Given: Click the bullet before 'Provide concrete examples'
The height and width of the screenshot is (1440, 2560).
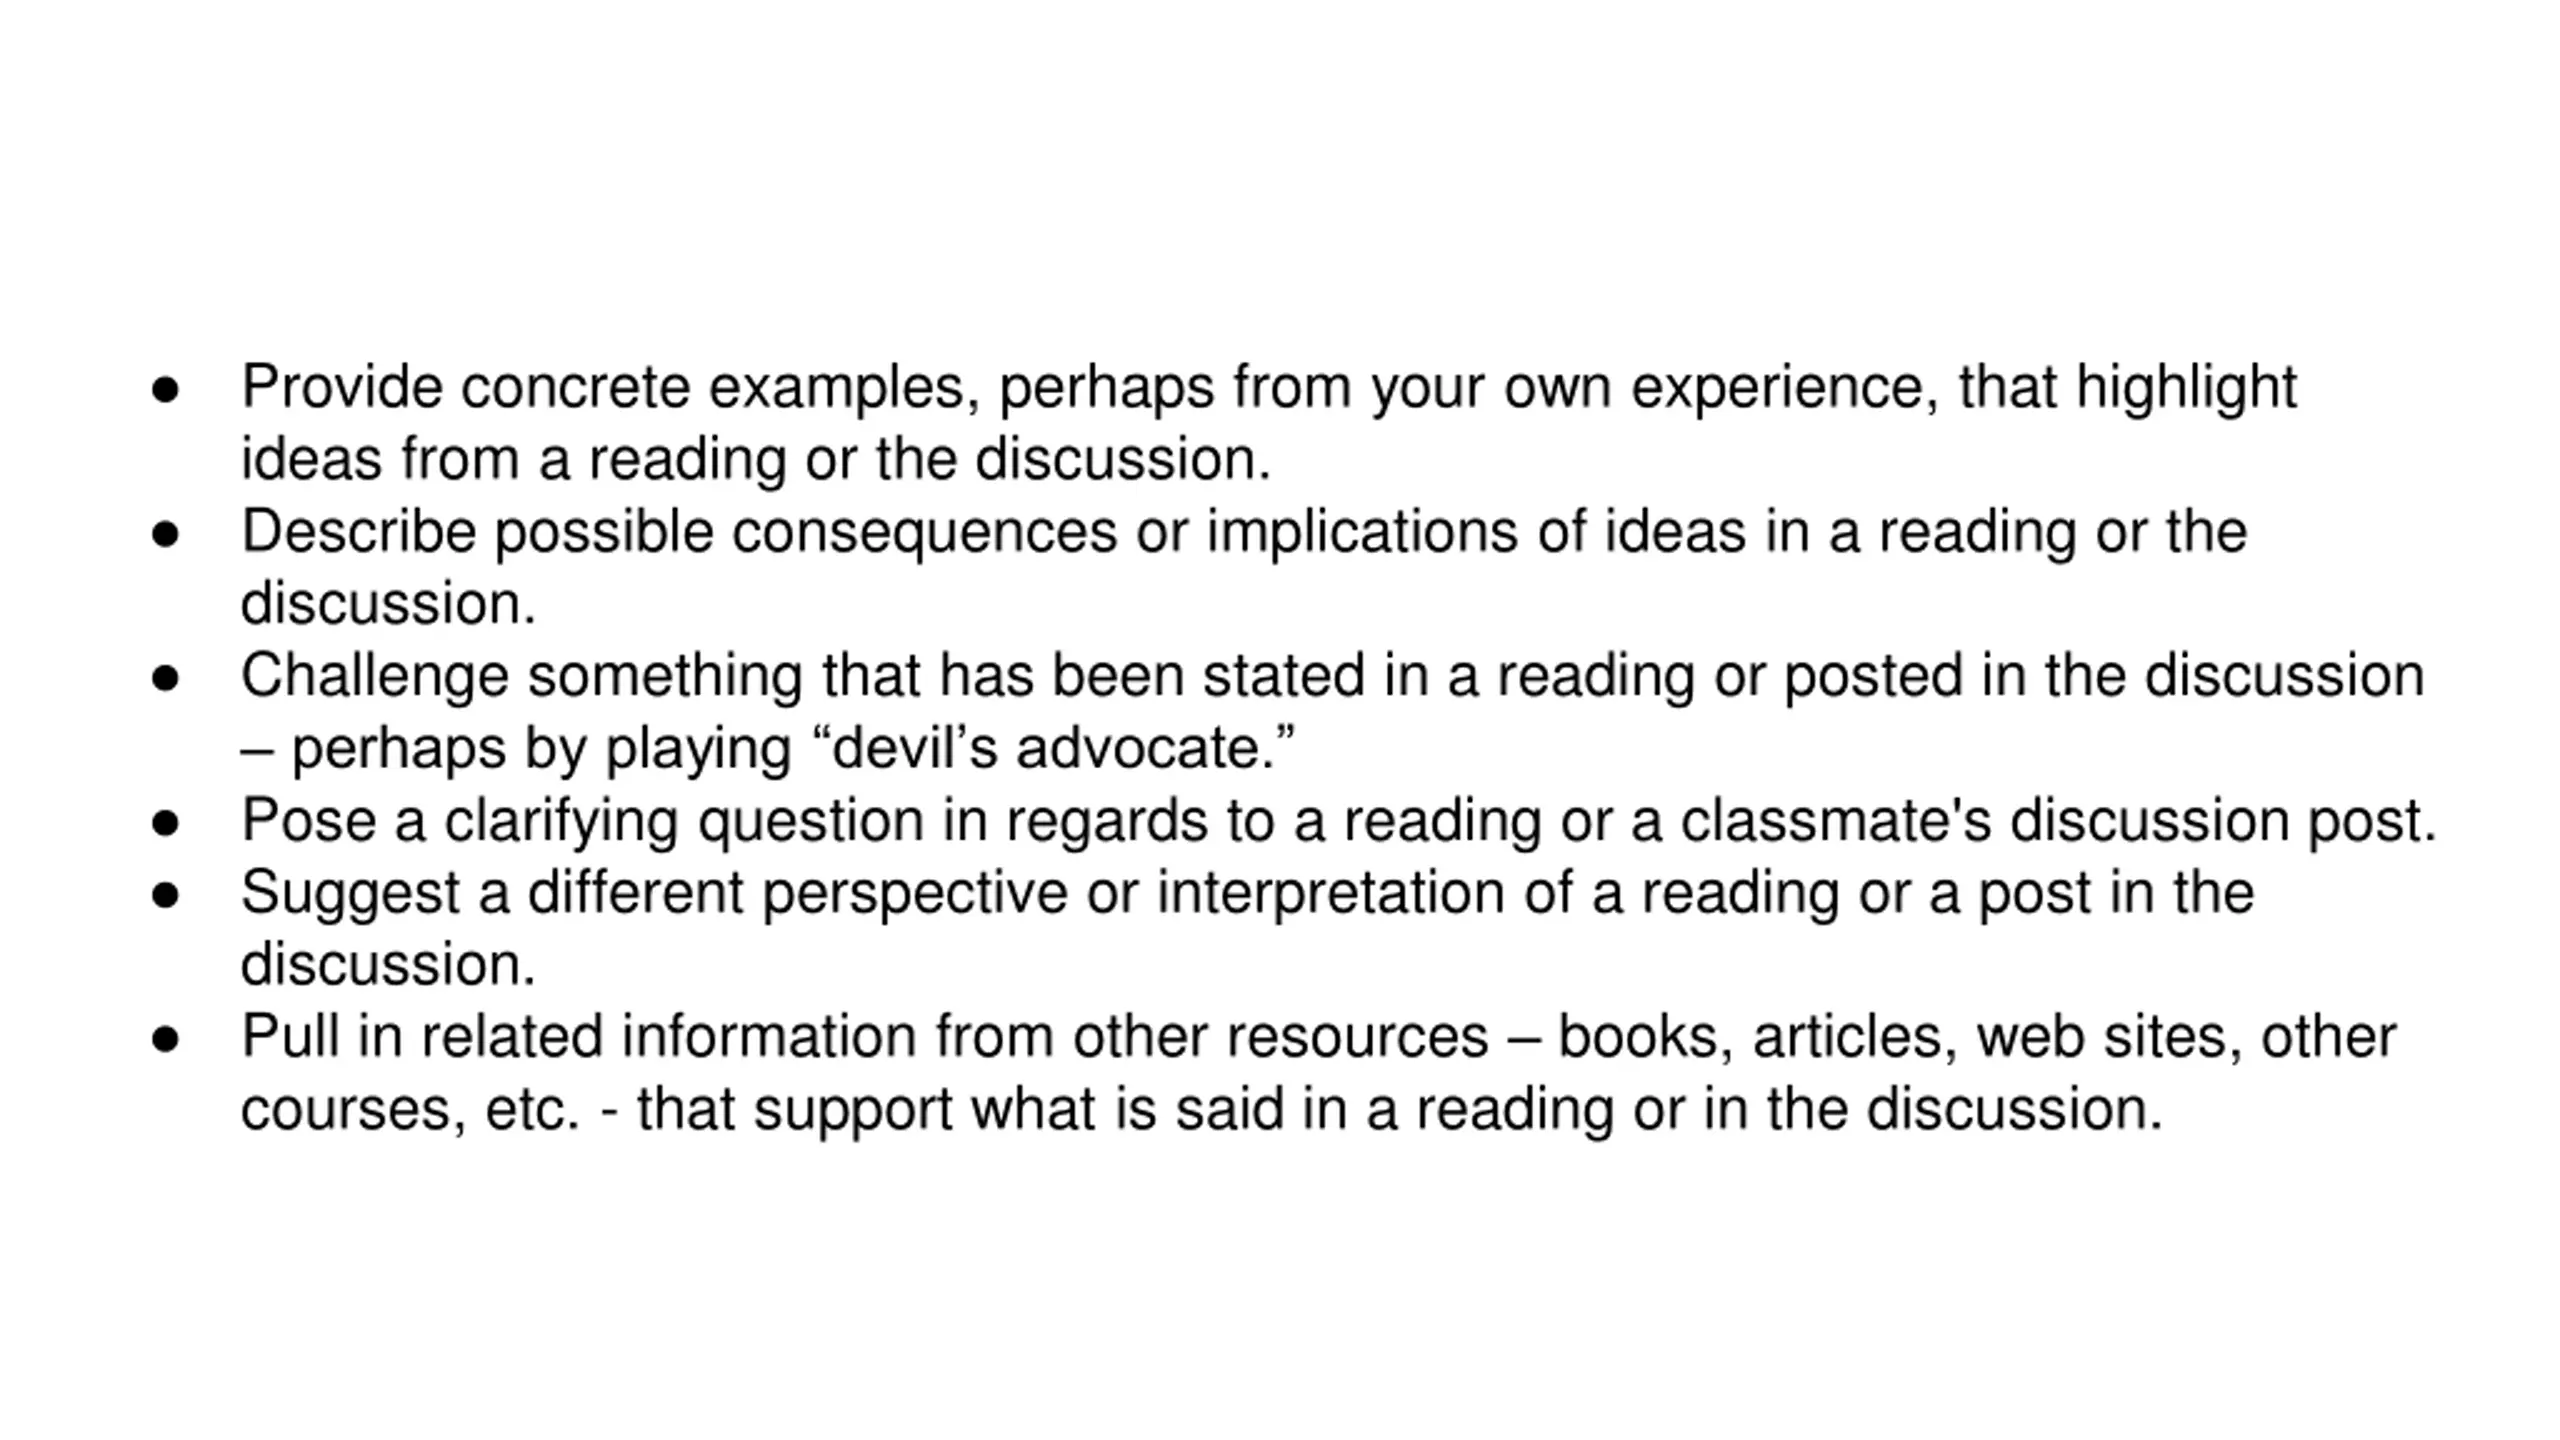Looking at the screenshot, I should 165,390.
